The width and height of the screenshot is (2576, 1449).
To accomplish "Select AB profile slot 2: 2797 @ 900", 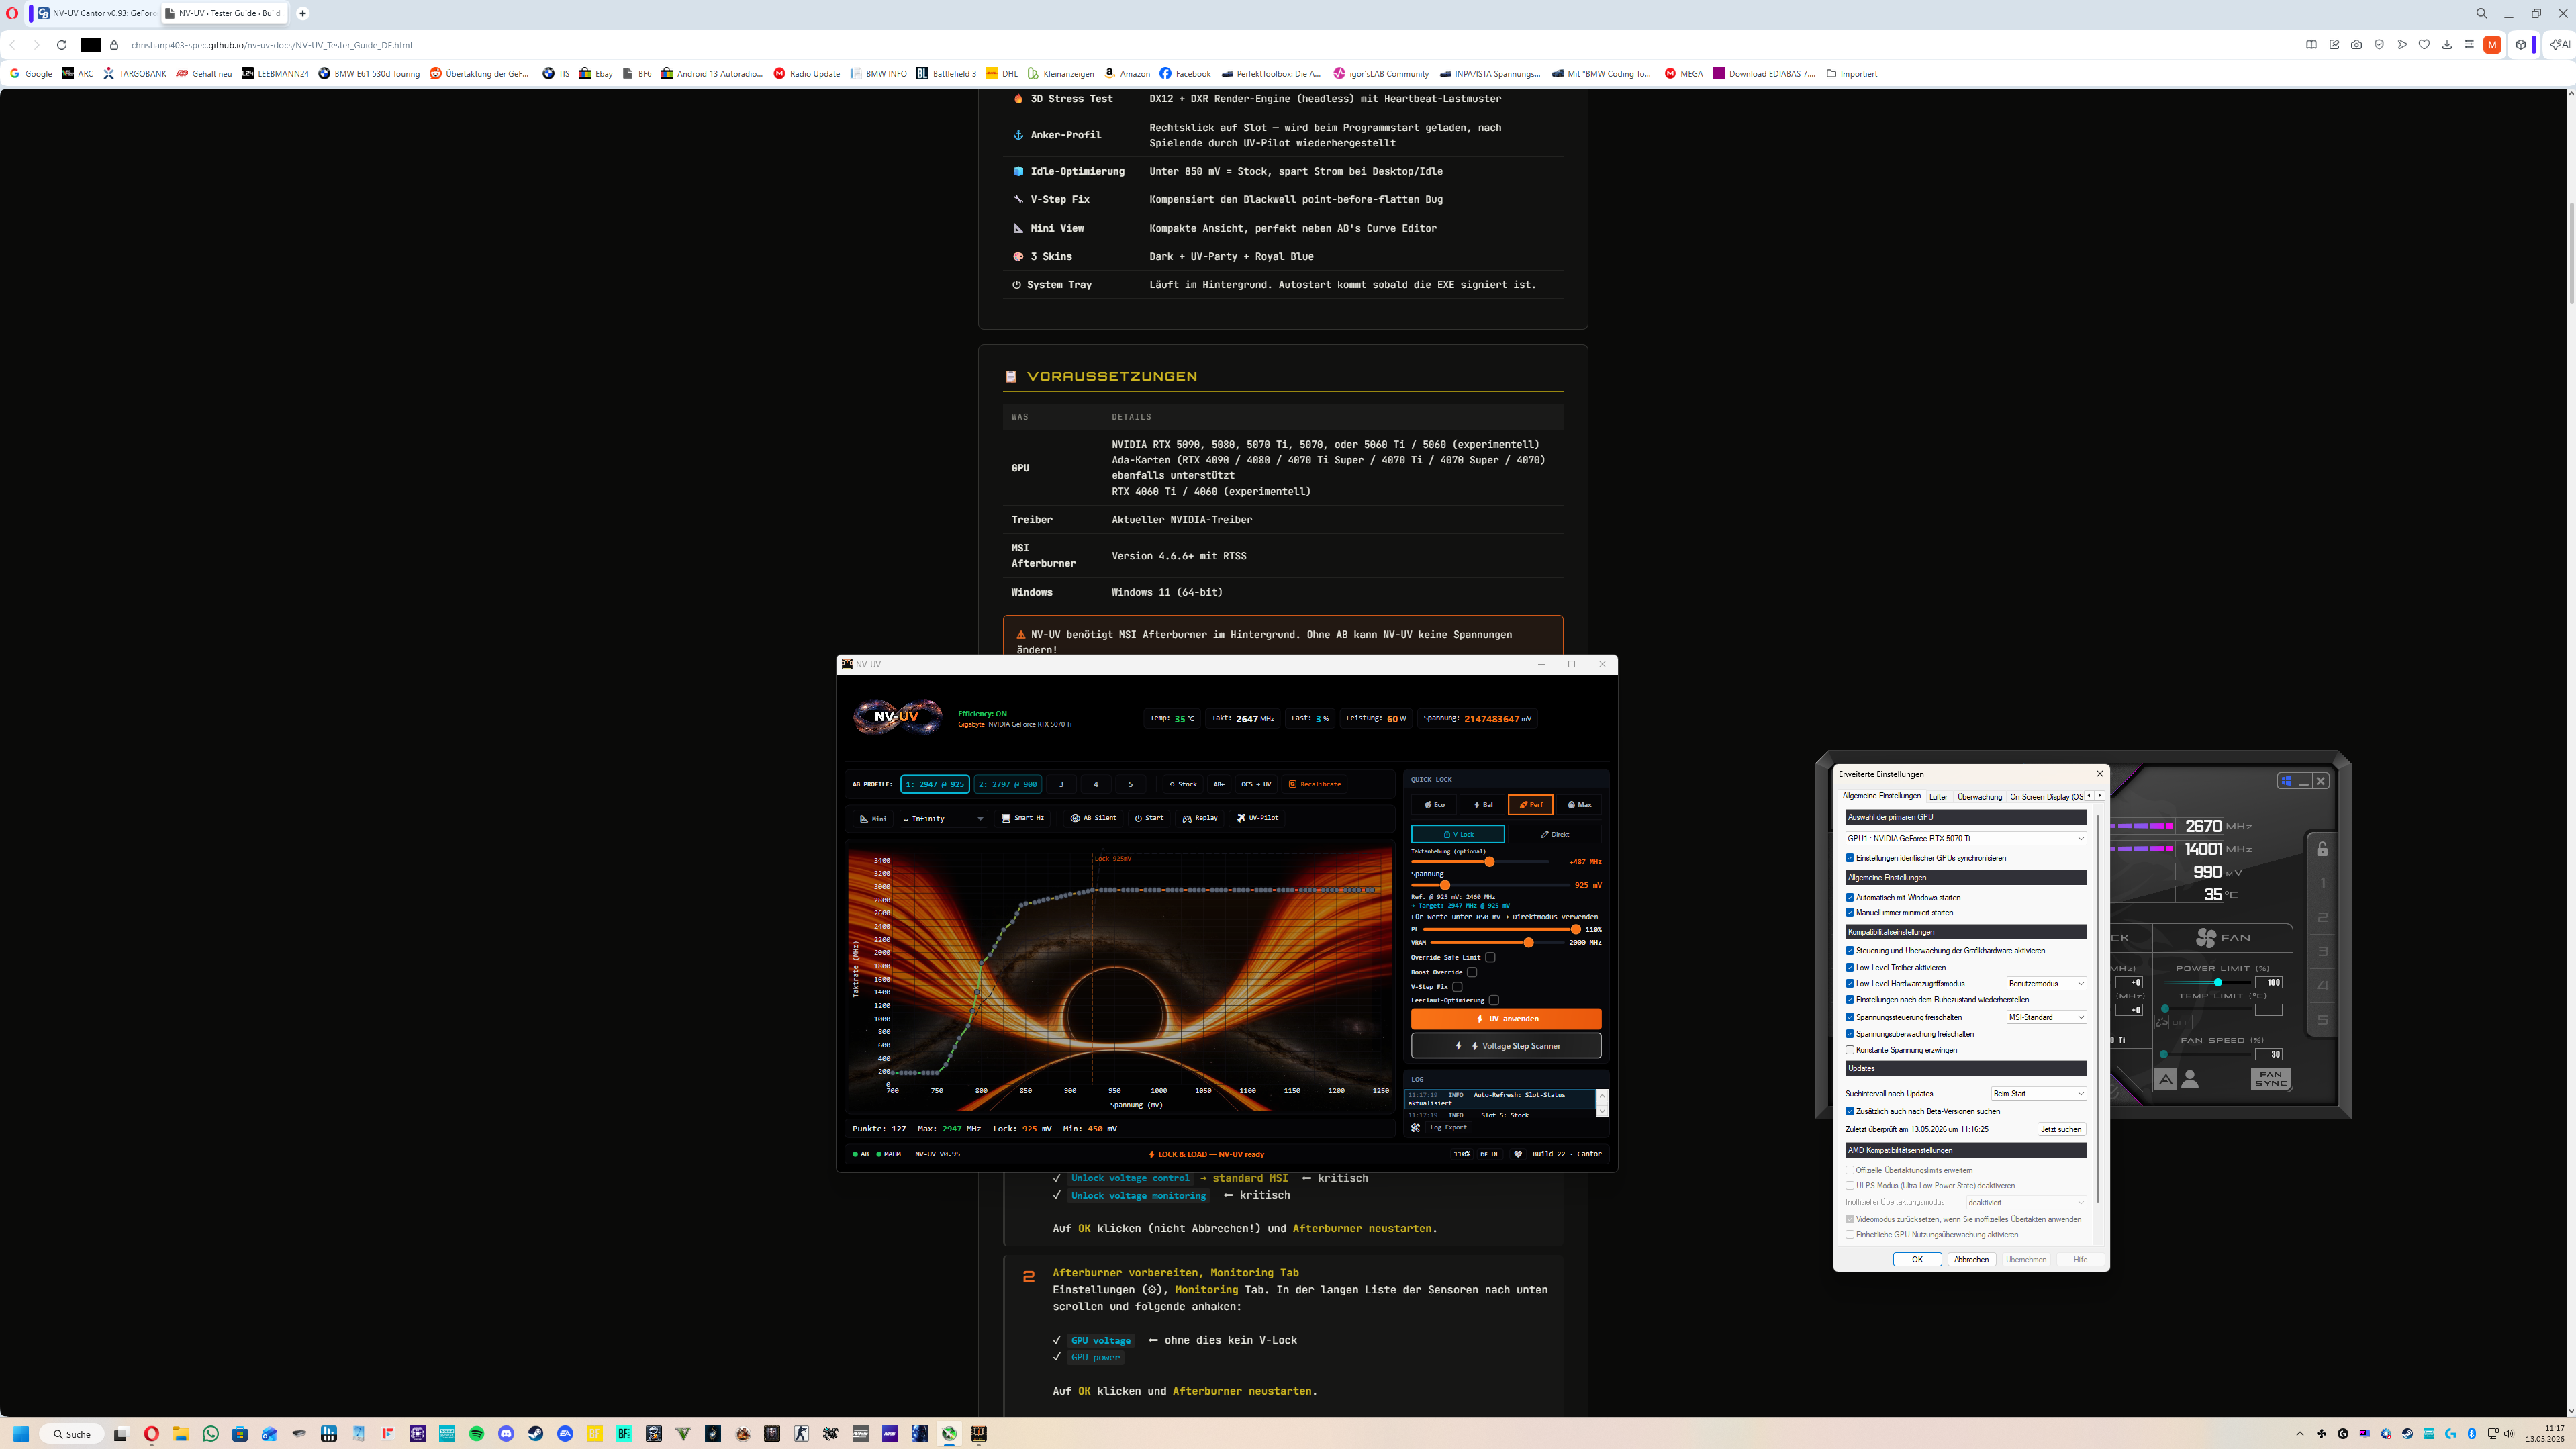I will (x=1008, y=784).
